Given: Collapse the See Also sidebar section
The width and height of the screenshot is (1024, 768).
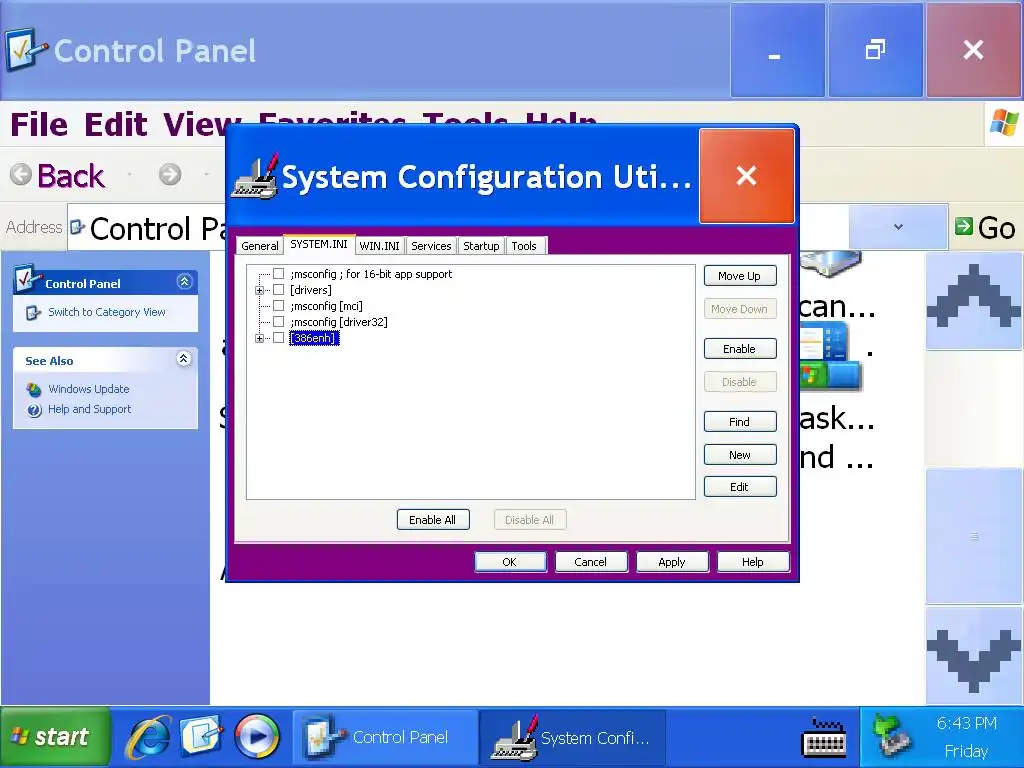Looking at the screenshot, I should pyautogui.click(x=184, y=359).
